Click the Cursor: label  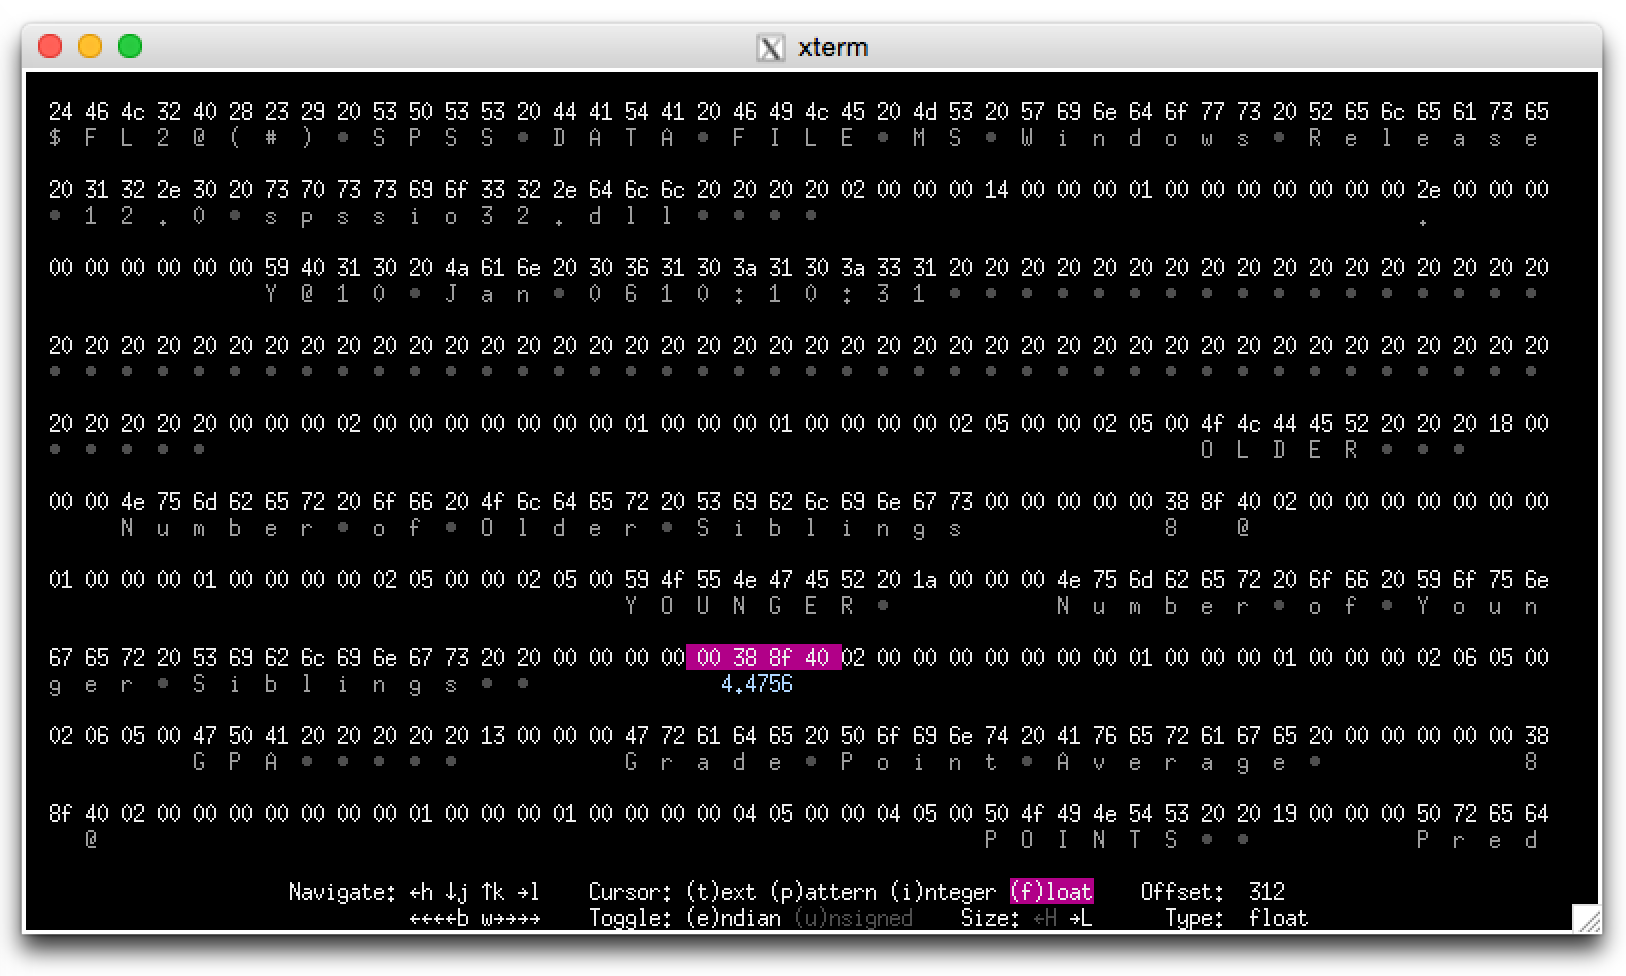(630, 891)
